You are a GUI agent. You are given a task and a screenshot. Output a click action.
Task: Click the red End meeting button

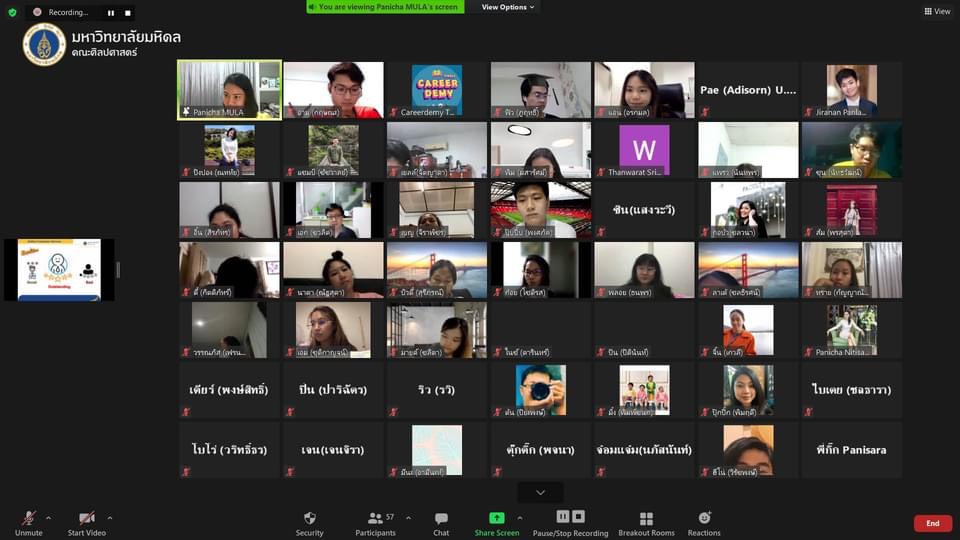pyautogui.click(x=932, y=523)
